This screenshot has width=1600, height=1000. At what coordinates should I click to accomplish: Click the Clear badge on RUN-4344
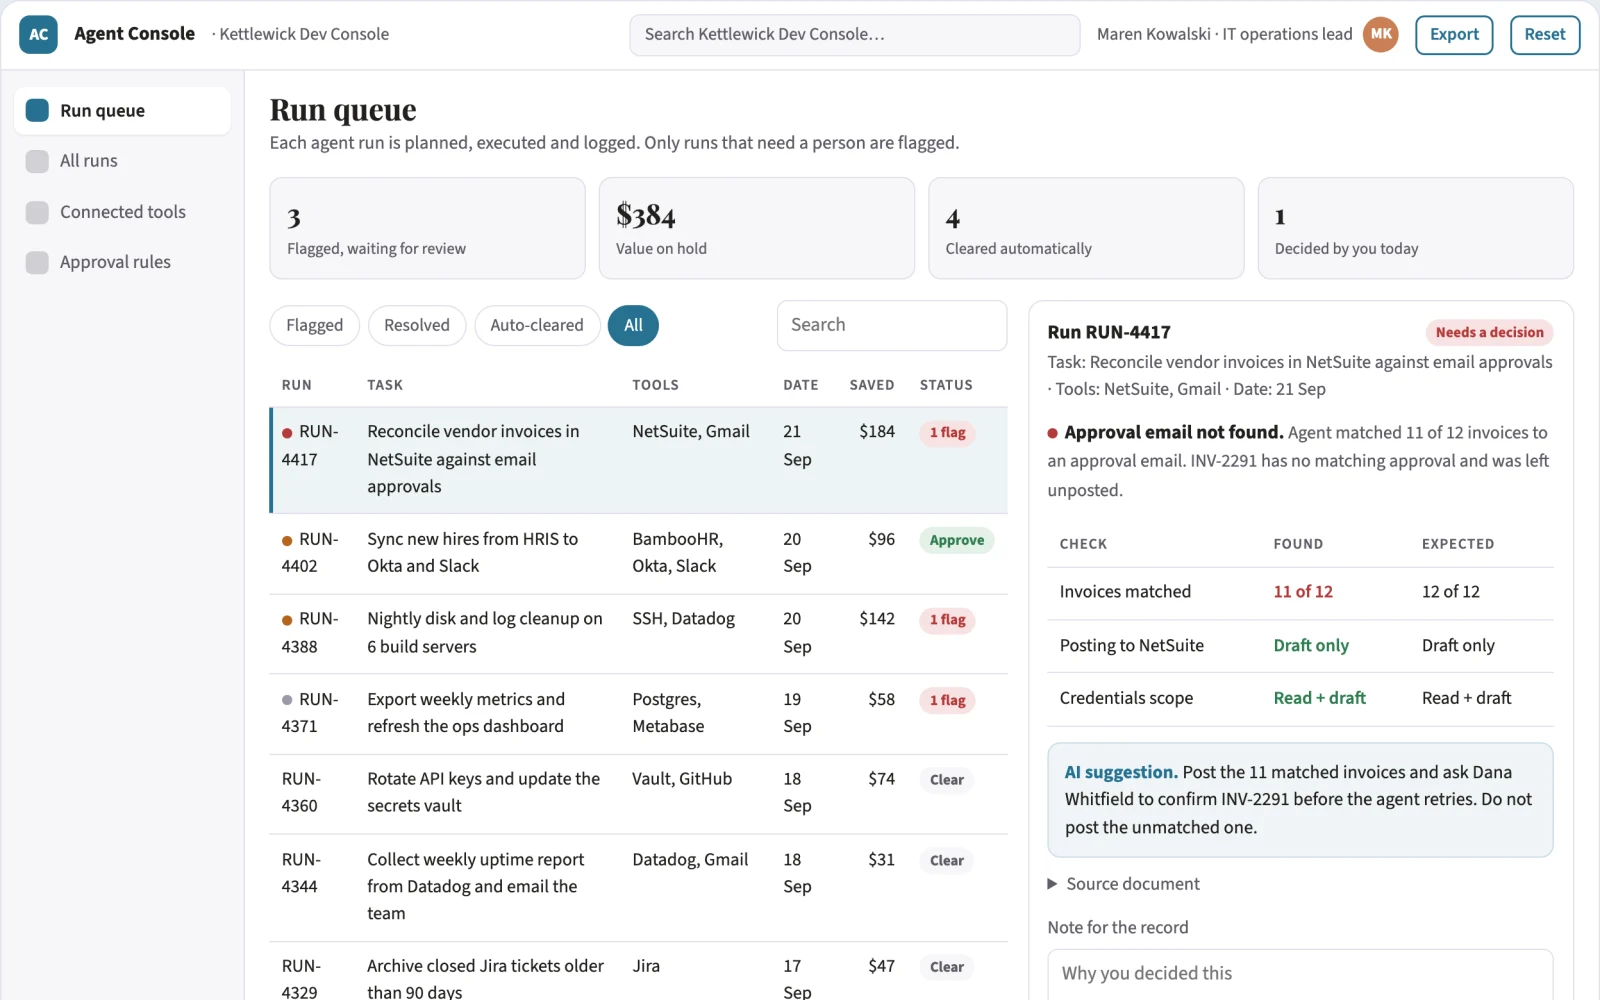[x=946, y=861]
